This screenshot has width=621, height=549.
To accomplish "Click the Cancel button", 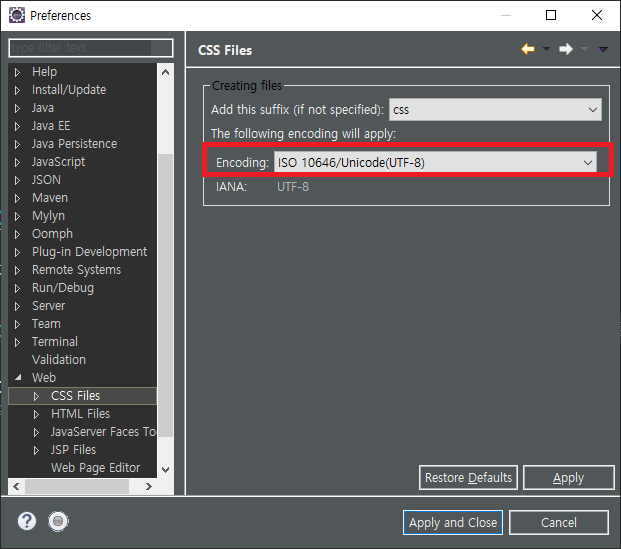I will coord(559,522).
